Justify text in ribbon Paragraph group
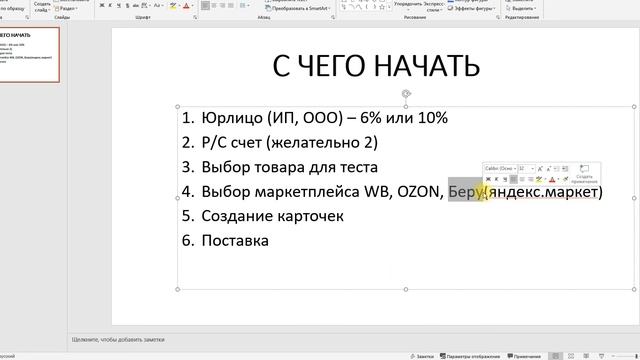The width and height of the screenshot is (640, 360). (231, 6)
